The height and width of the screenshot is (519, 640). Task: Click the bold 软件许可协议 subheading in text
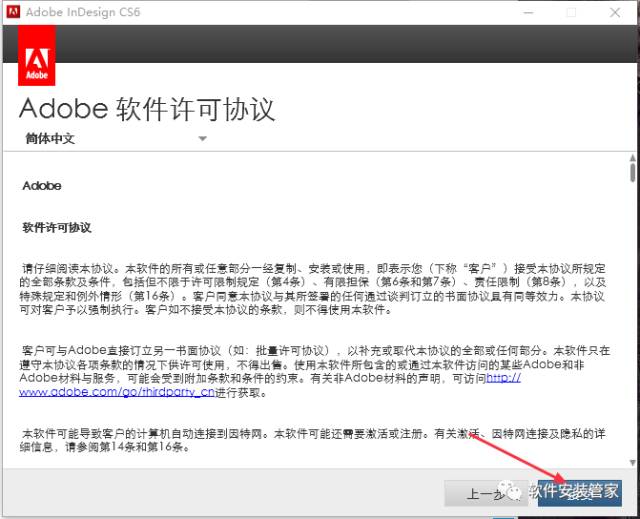click(57, 227)
